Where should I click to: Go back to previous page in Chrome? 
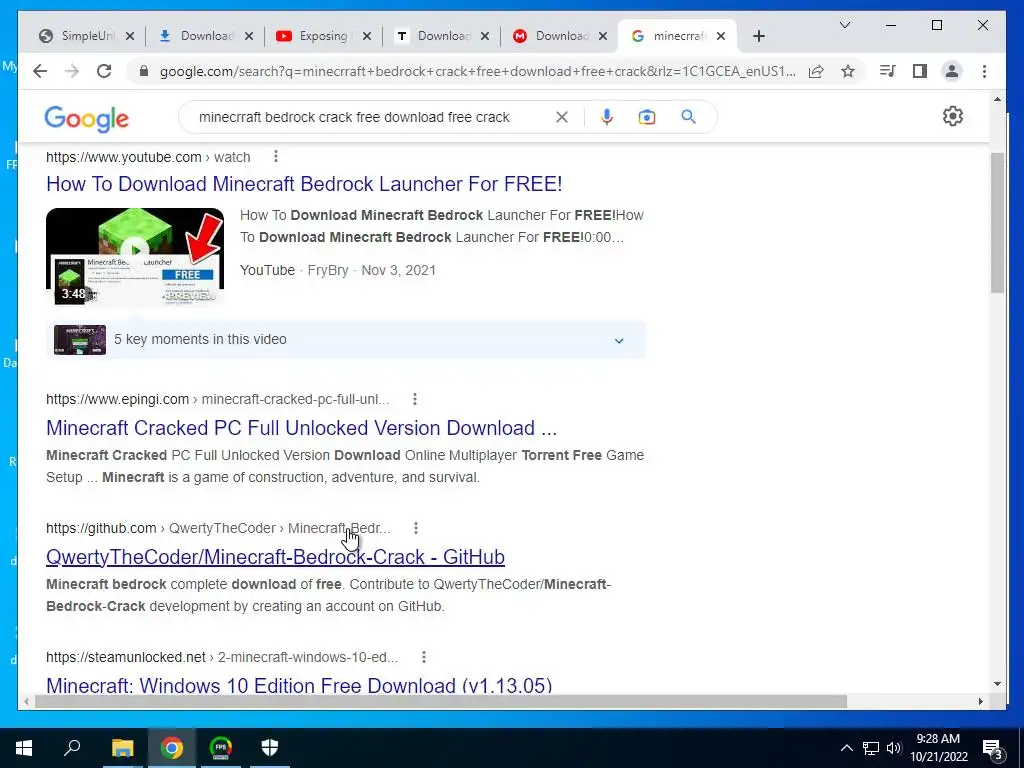40,71
